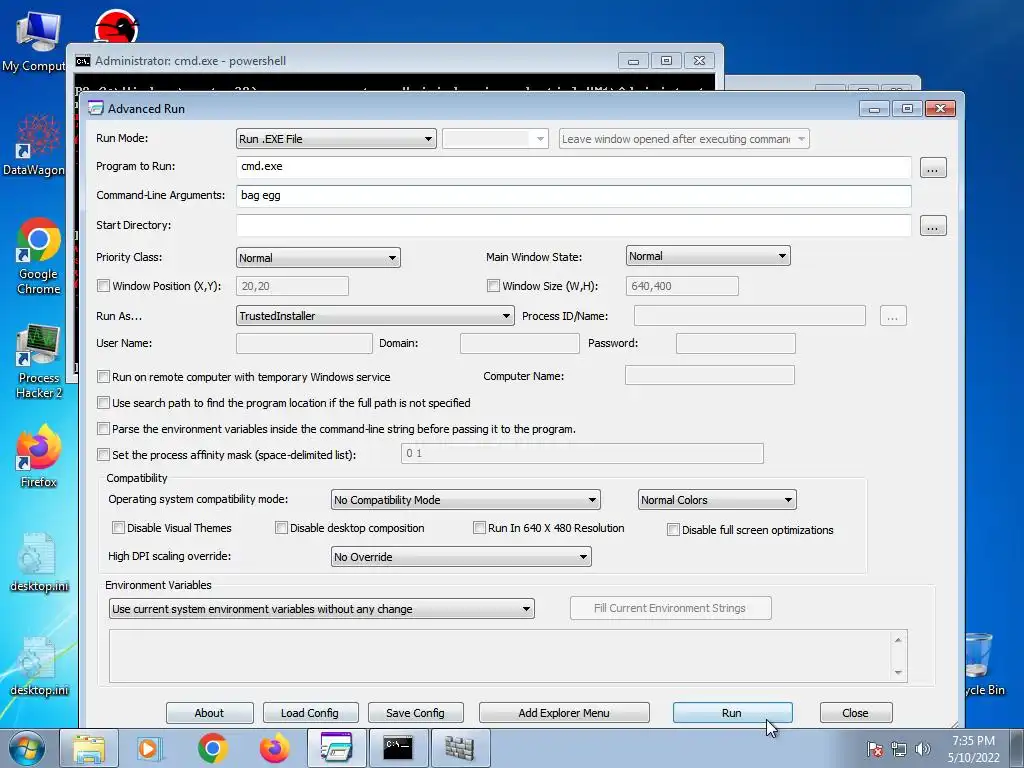The height and width of the screenshot is (768, 1024).
Task: Click the Save Config button
Action: click(415, 712)
